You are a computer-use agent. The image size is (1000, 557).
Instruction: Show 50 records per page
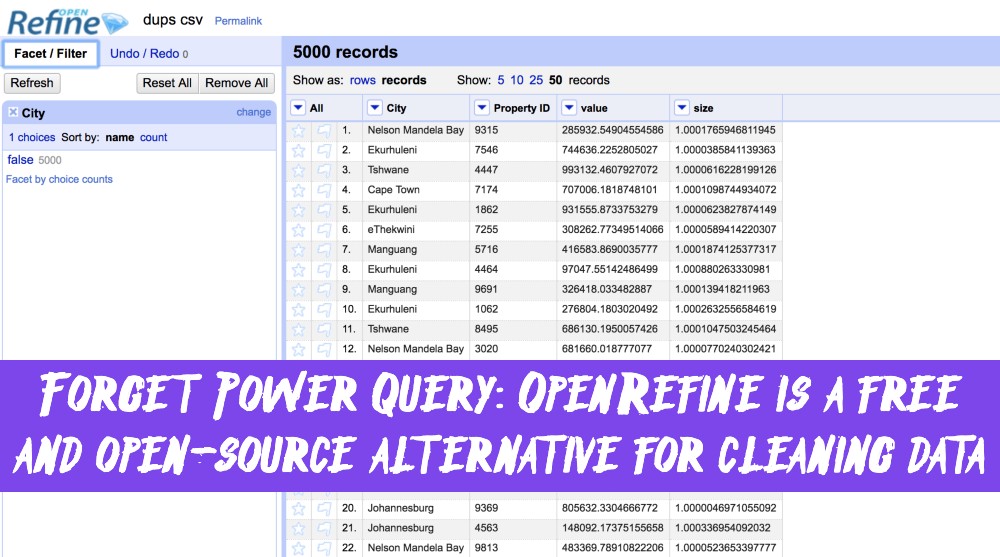[555, 80]
